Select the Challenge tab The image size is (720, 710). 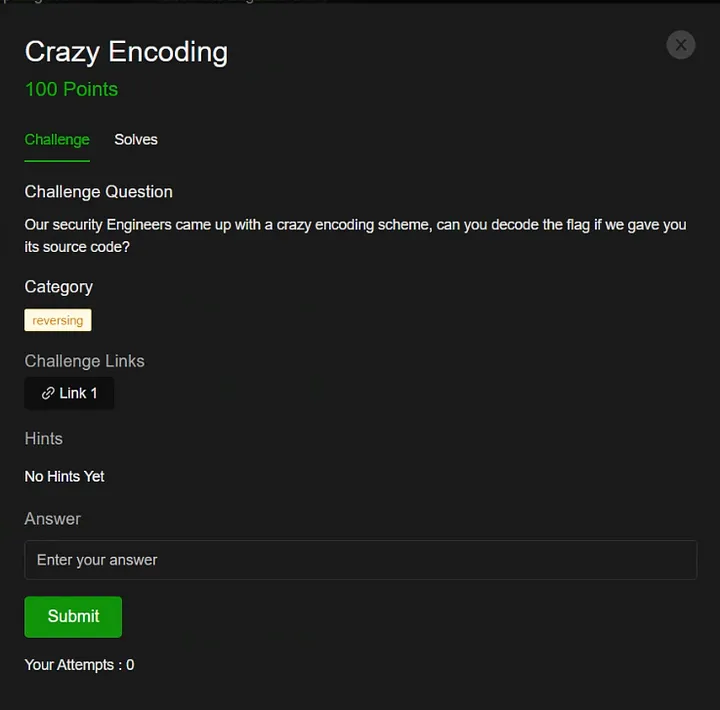(x=57, y=140)
